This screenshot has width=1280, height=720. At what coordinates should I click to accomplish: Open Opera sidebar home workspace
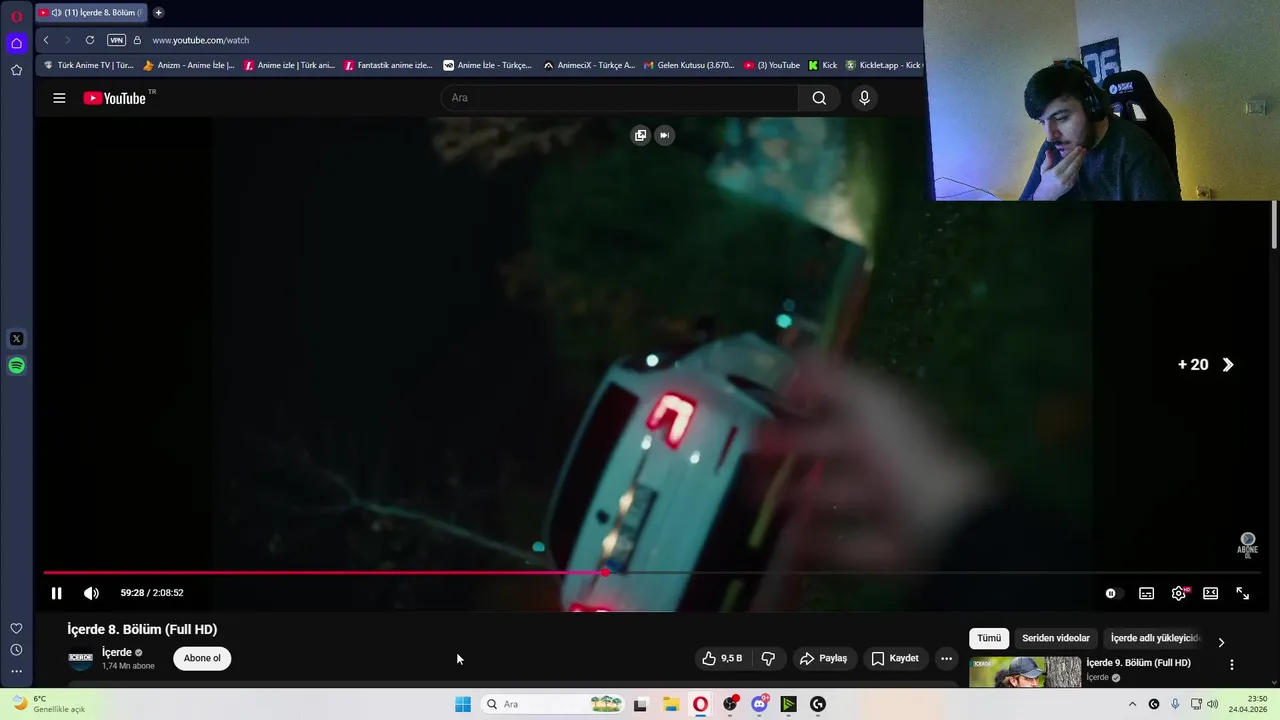tap(16, 43)
